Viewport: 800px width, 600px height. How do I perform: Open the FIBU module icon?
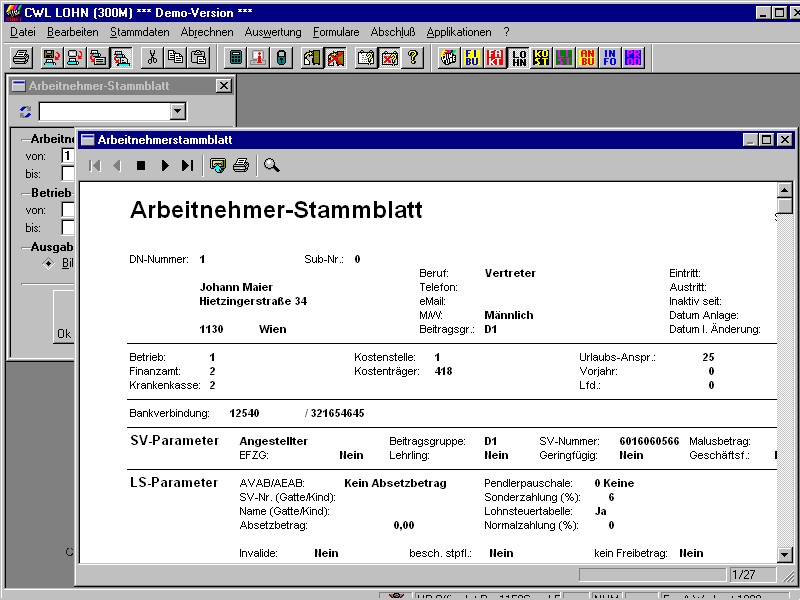[x=472, y=57]
